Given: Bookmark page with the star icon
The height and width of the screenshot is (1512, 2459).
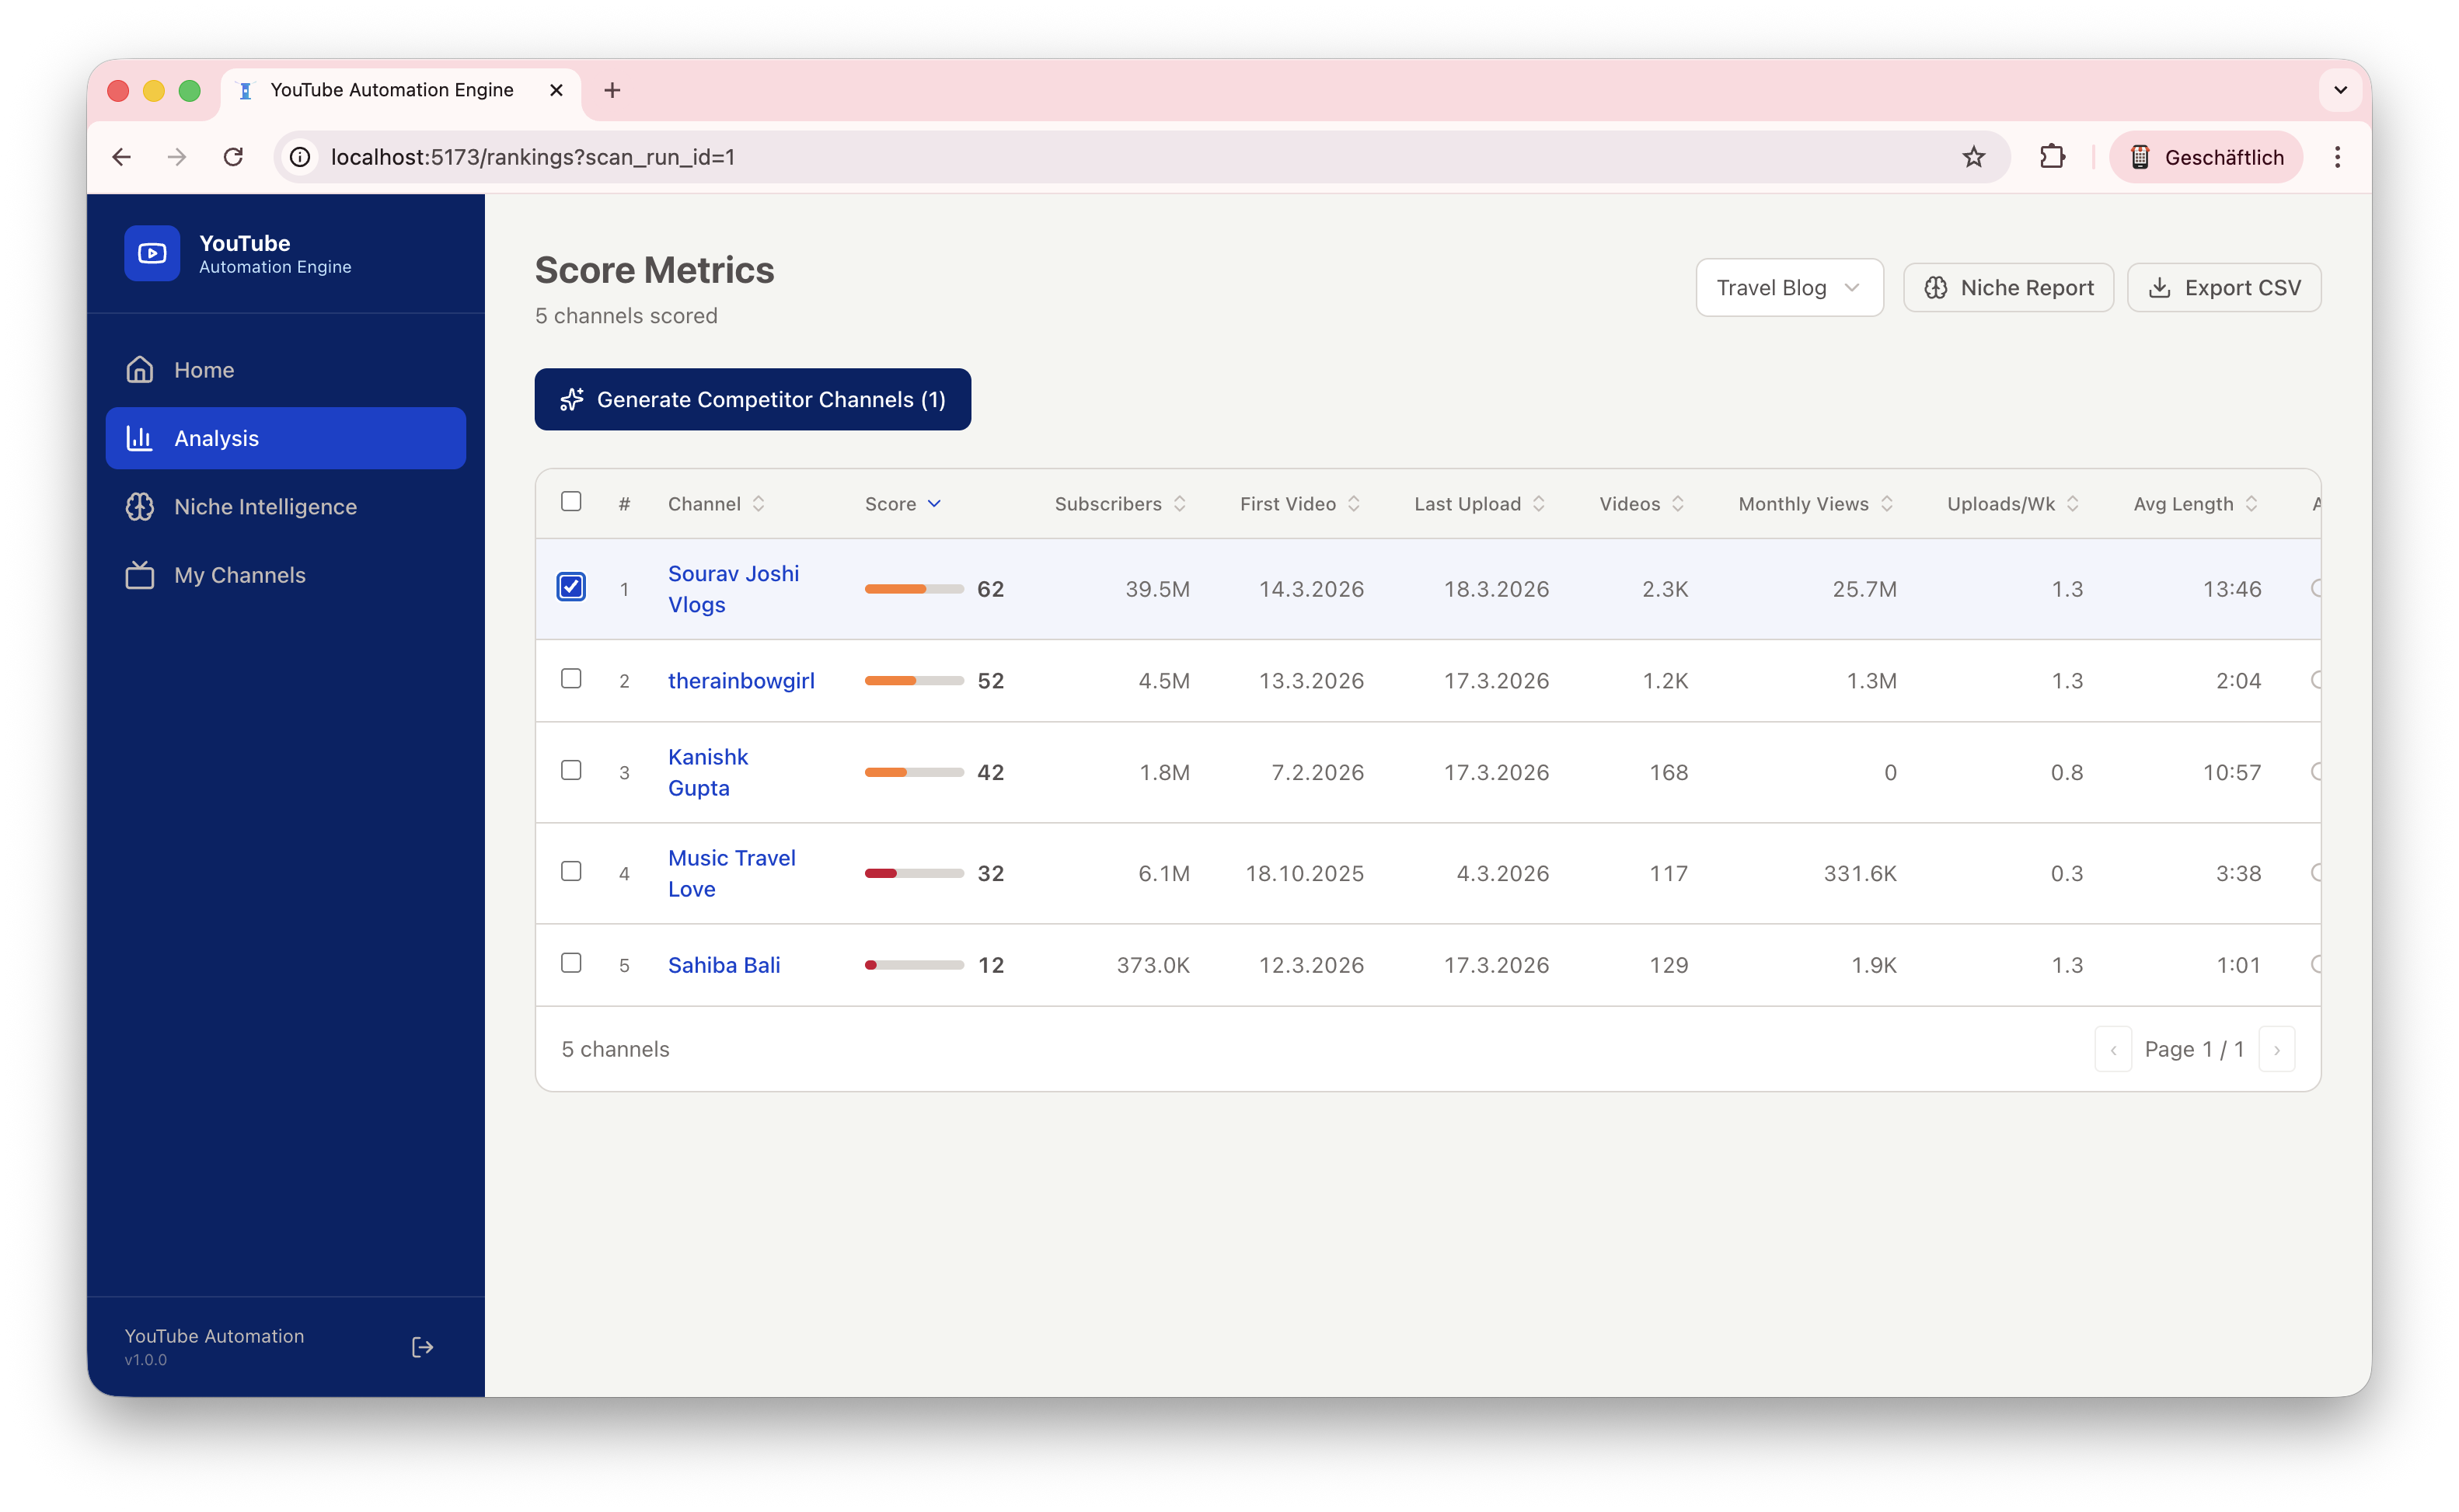Looking at the screenshot, I should point(1973,157).
